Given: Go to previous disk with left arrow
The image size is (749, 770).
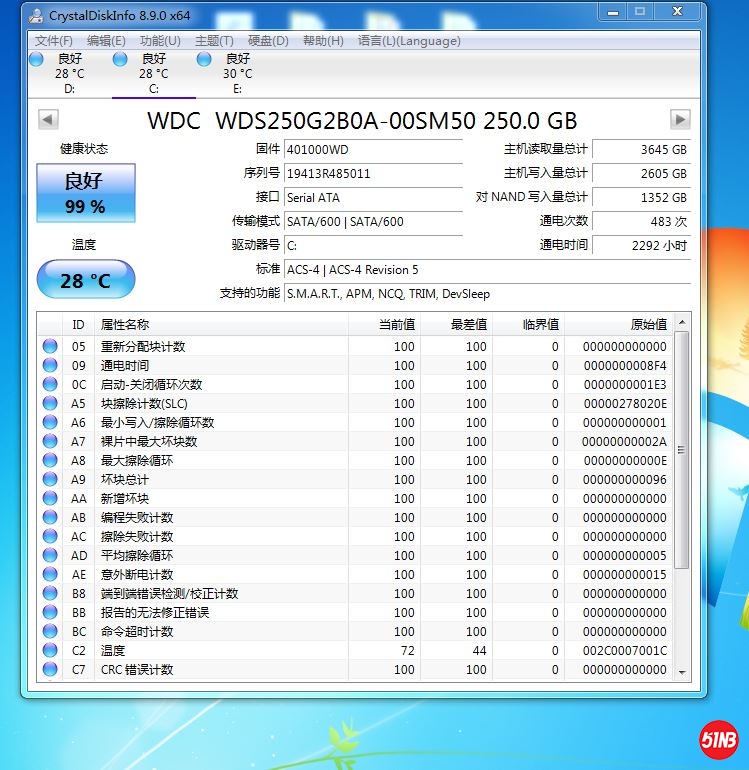Looking at the screenshot, I should point(47,120).
